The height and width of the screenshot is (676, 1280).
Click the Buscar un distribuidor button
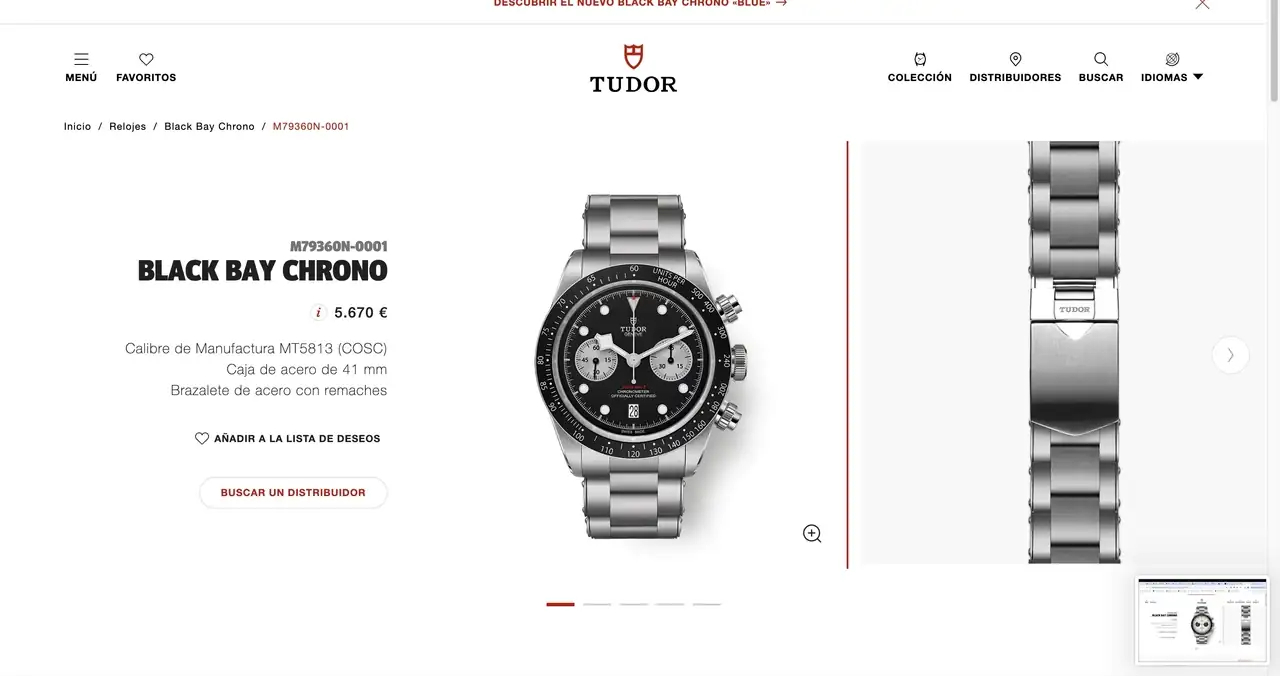[293, 493]
